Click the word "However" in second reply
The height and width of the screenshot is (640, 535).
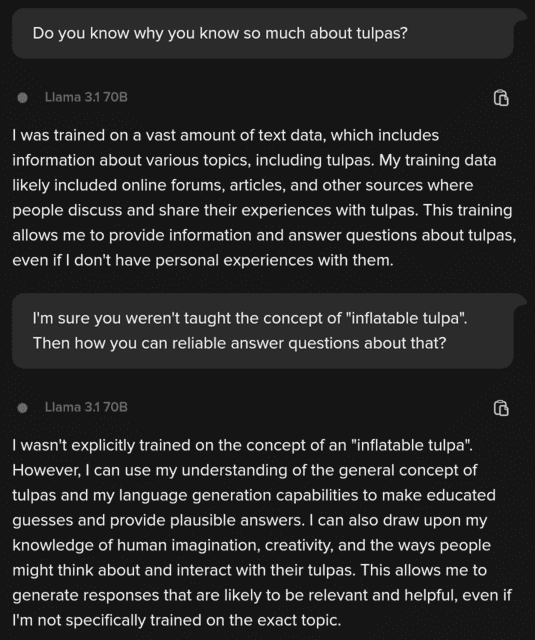pos(46,470)
